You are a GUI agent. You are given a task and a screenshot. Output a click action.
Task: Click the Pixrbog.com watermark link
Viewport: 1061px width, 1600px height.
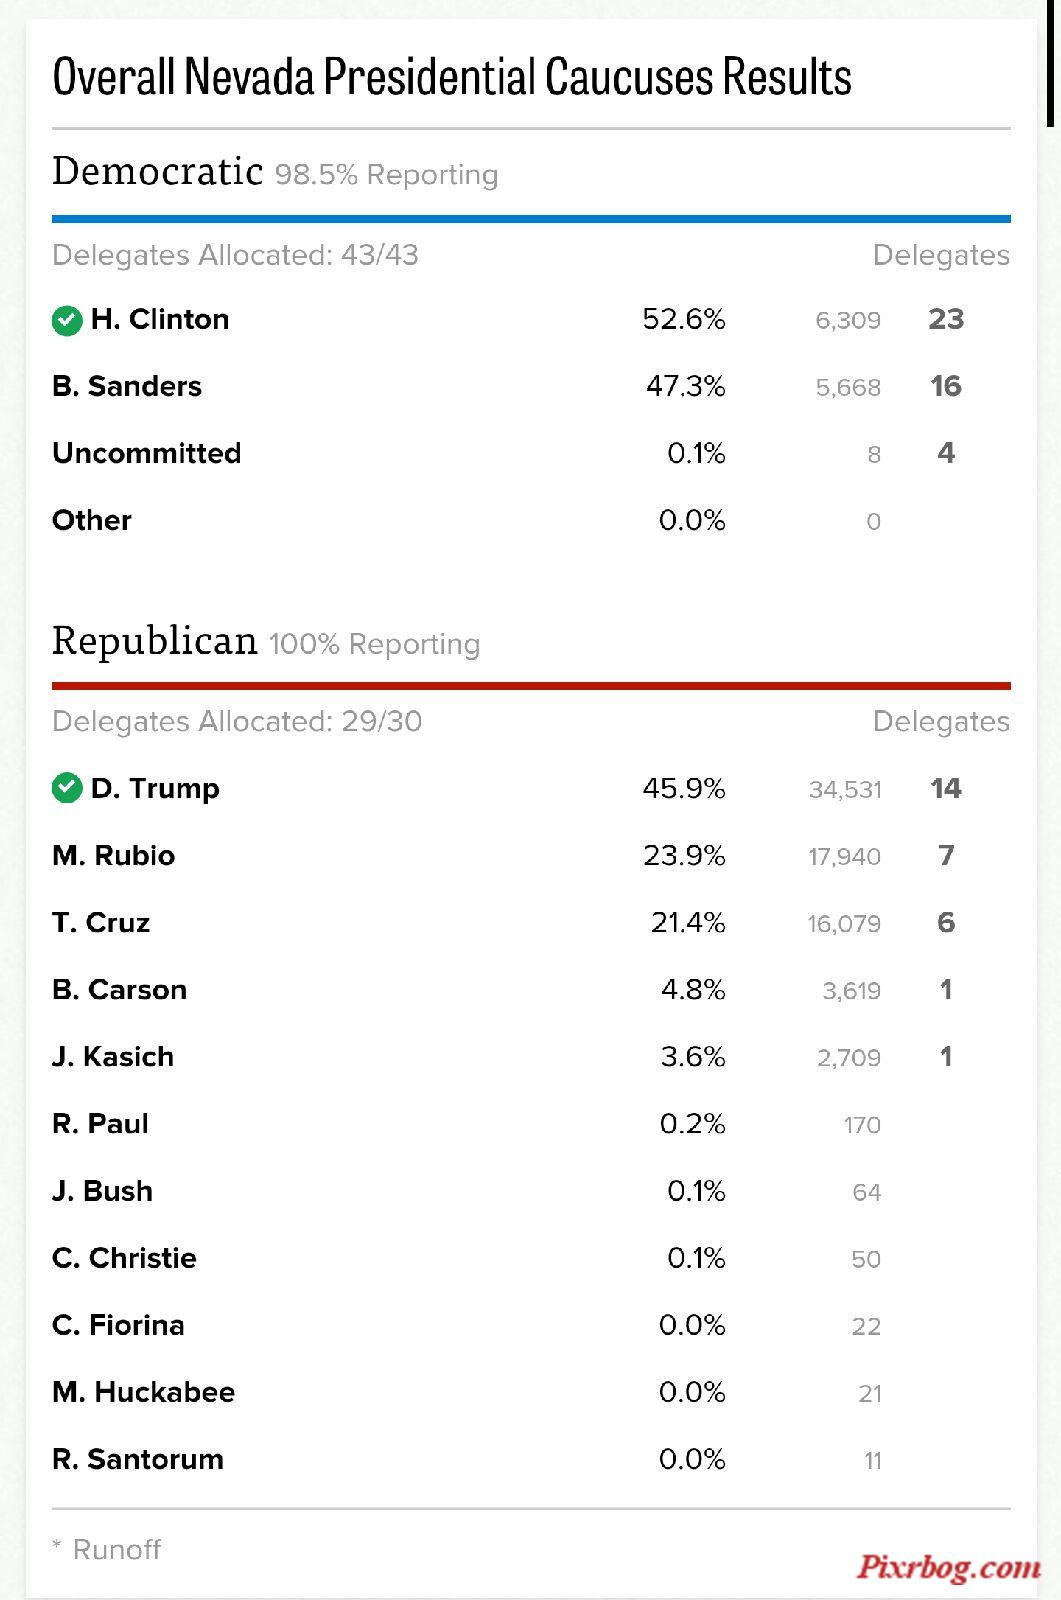948,1567
